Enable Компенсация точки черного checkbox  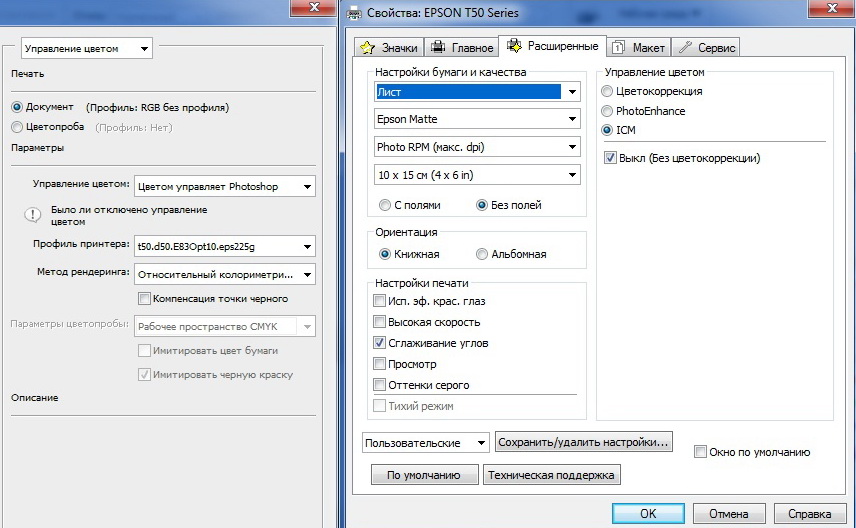(x=144, y=299)
